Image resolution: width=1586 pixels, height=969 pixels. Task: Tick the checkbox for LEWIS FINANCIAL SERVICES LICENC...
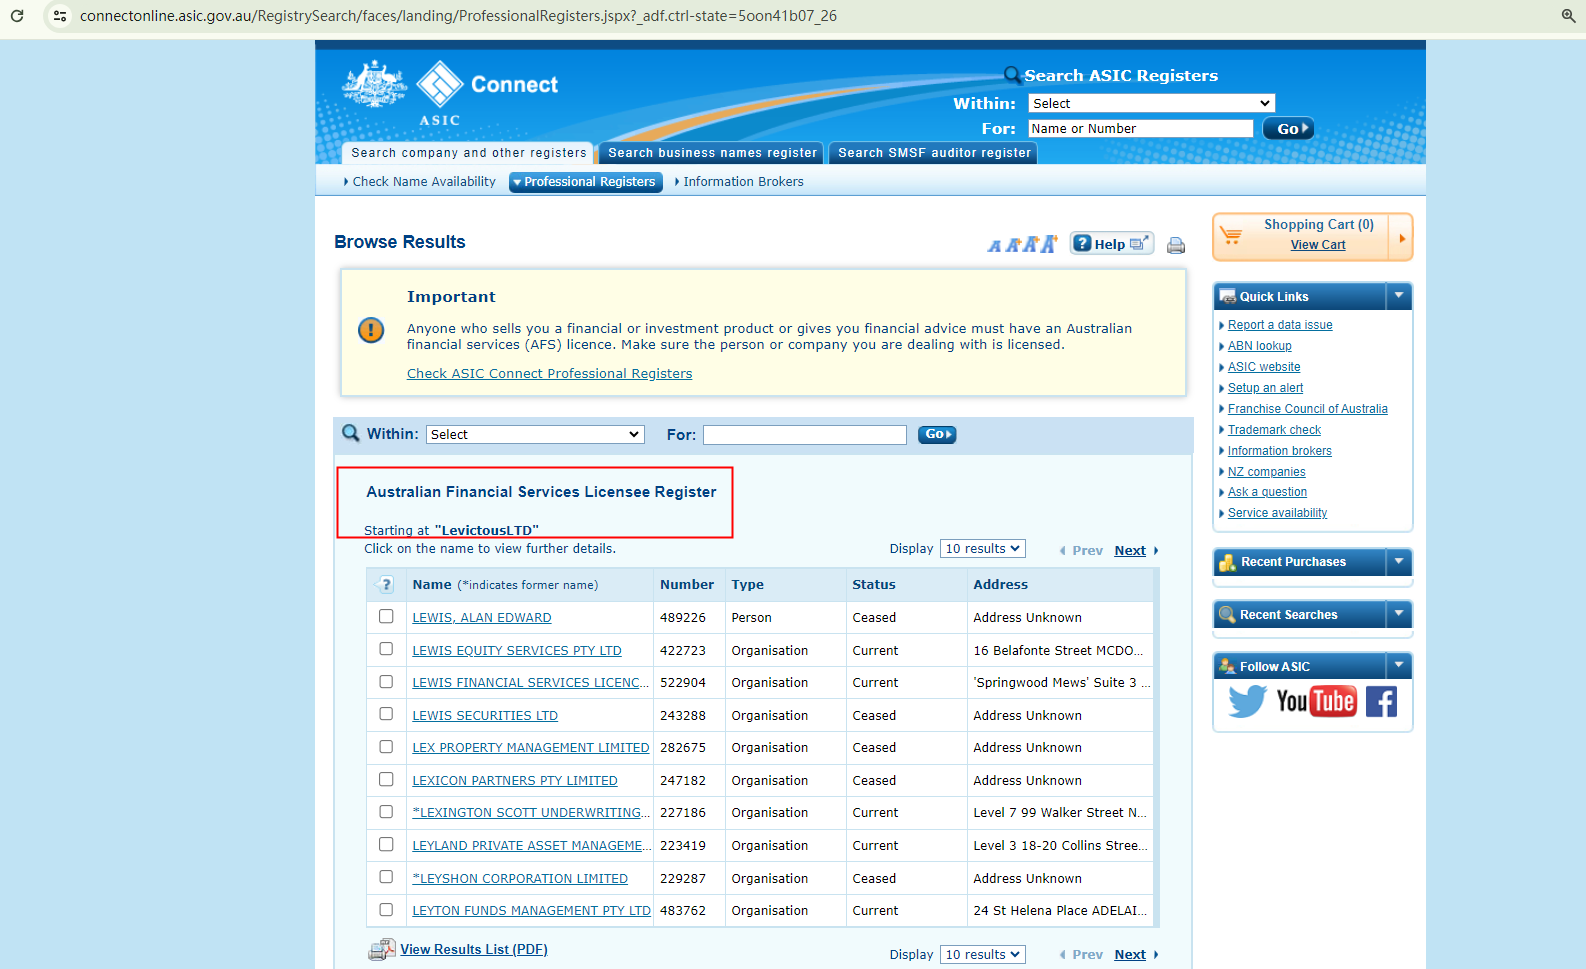(386, 682)
